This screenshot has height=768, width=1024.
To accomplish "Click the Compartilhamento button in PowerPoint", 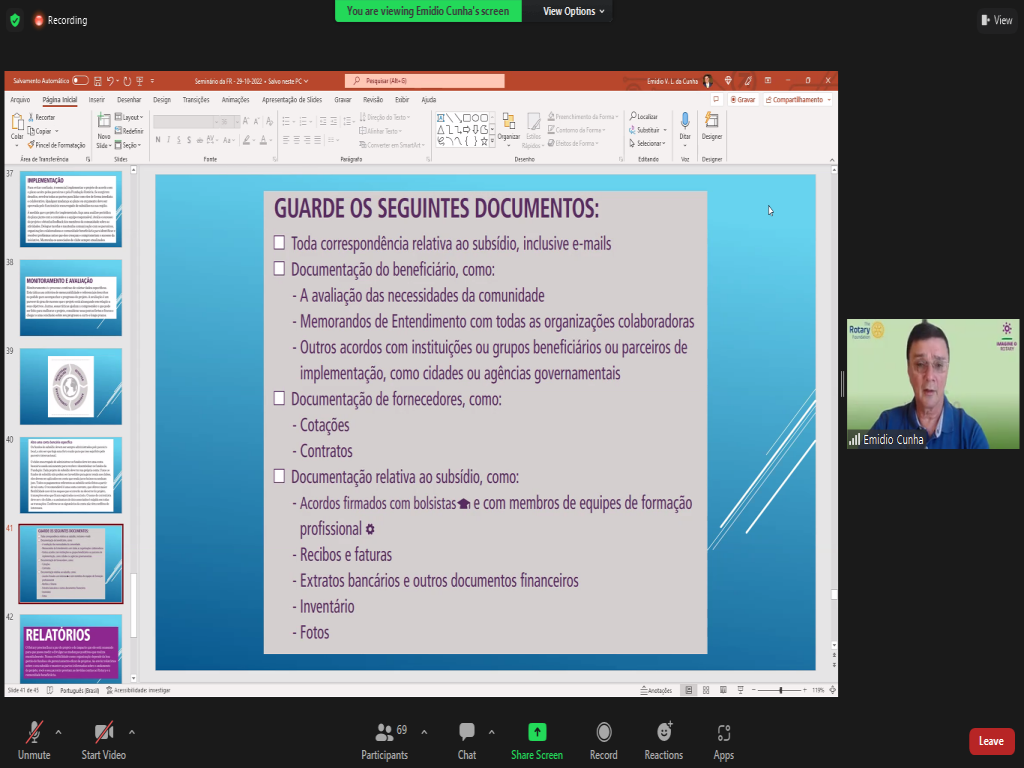I will [x=797, y=100].
